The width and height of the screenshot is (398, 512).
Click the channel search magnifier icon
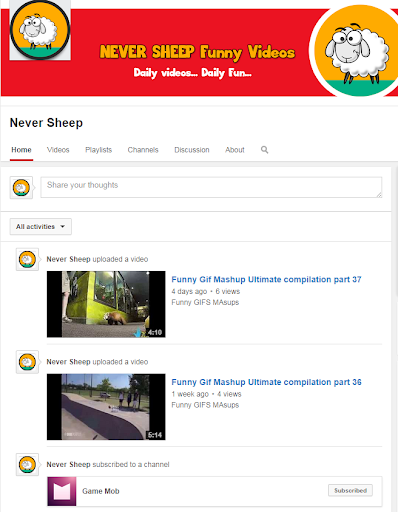pos(264,150)
